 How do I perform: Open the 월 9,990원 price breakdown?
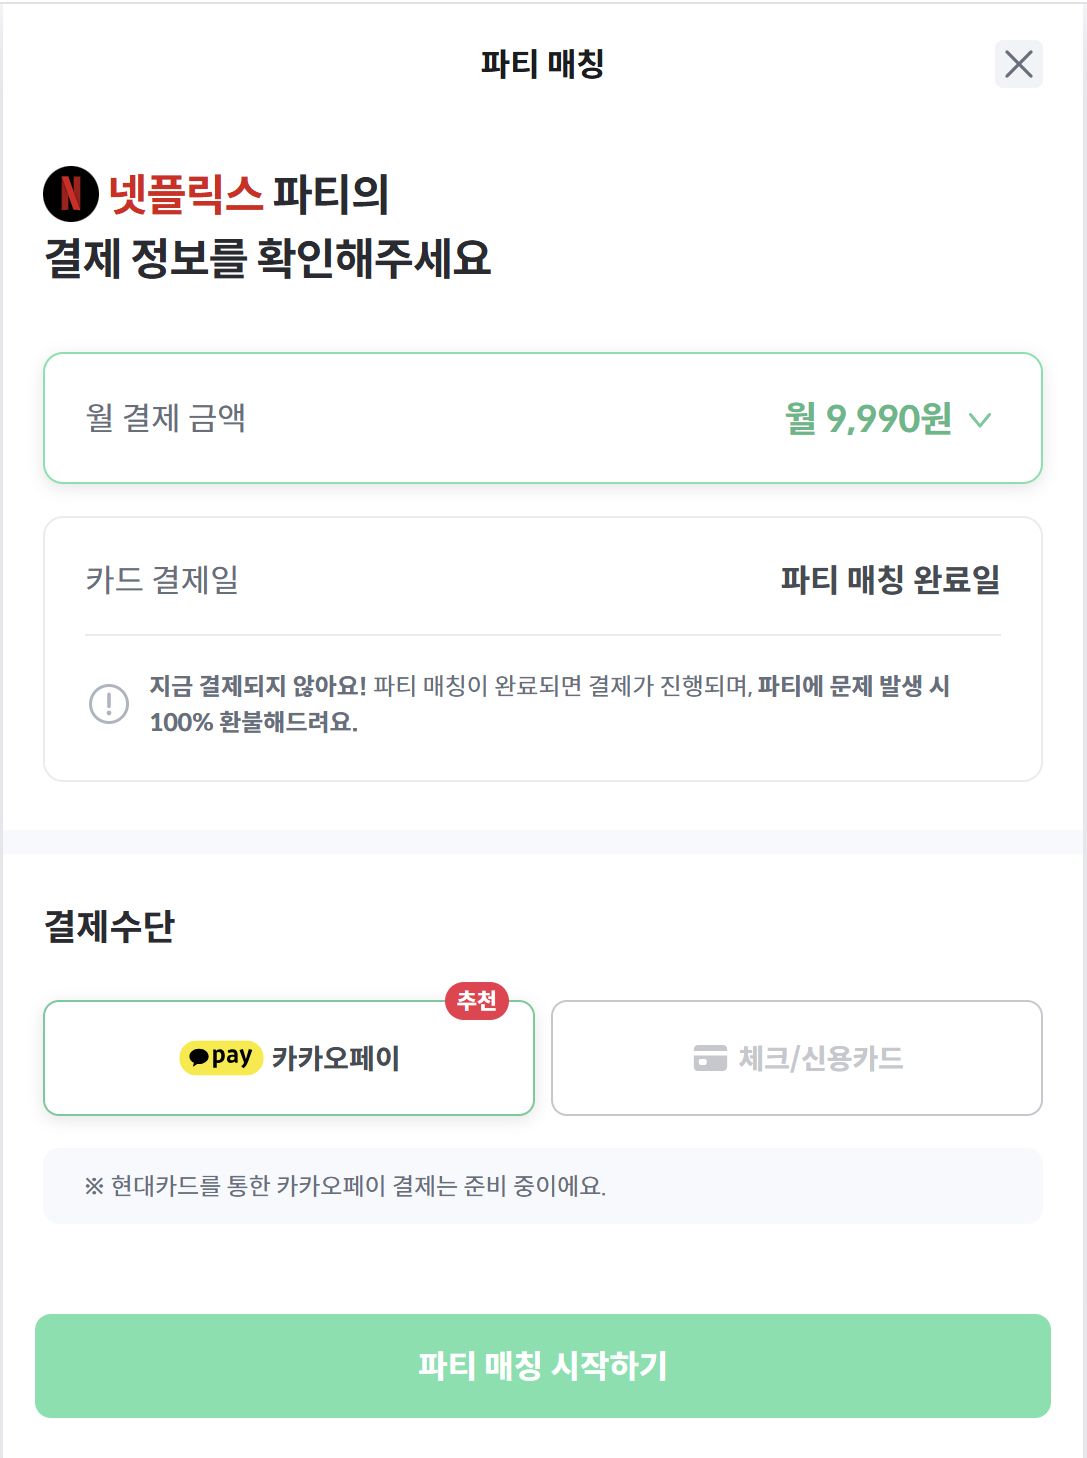click(868, 419)
